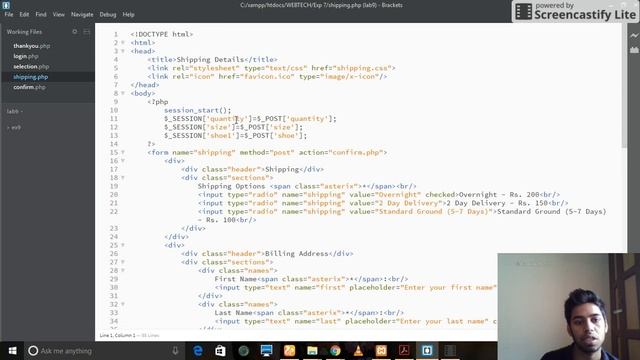This screenshot has width=640, height=360.
Task: Click the Billing Address header text
Action: click(x=297, y=253)
